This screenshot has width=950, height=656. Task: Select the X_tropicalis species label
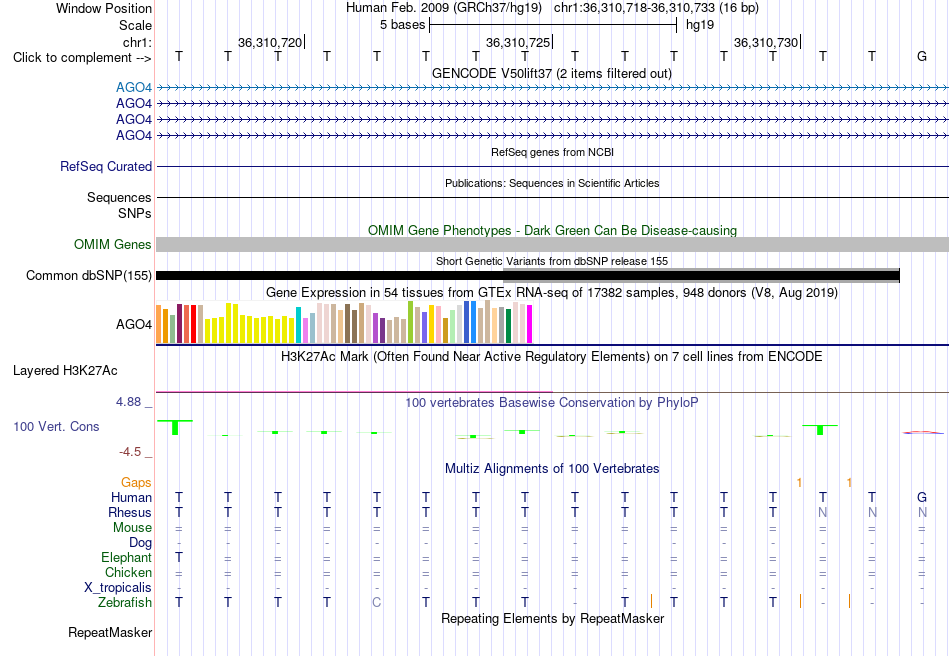(118, 588)
